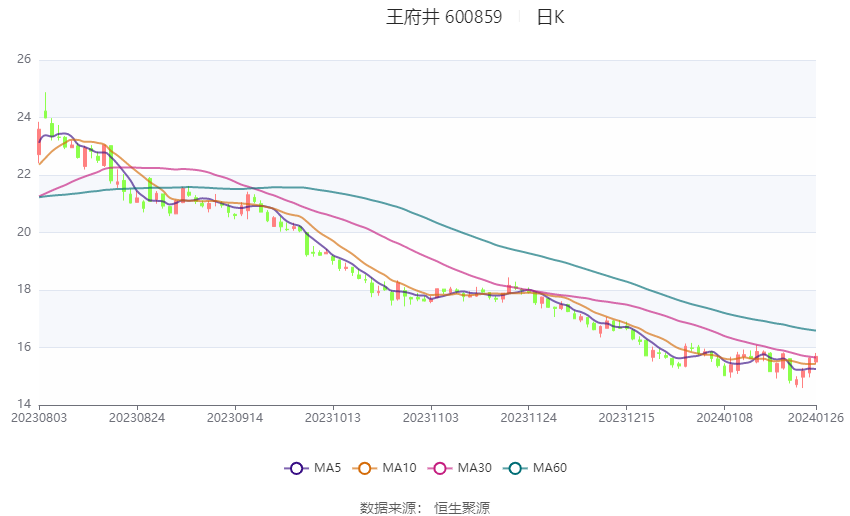Toggle the MA60 legend series
Image resolution: width=850 pixels, height=516 pixels.
[x=535, y=468]
